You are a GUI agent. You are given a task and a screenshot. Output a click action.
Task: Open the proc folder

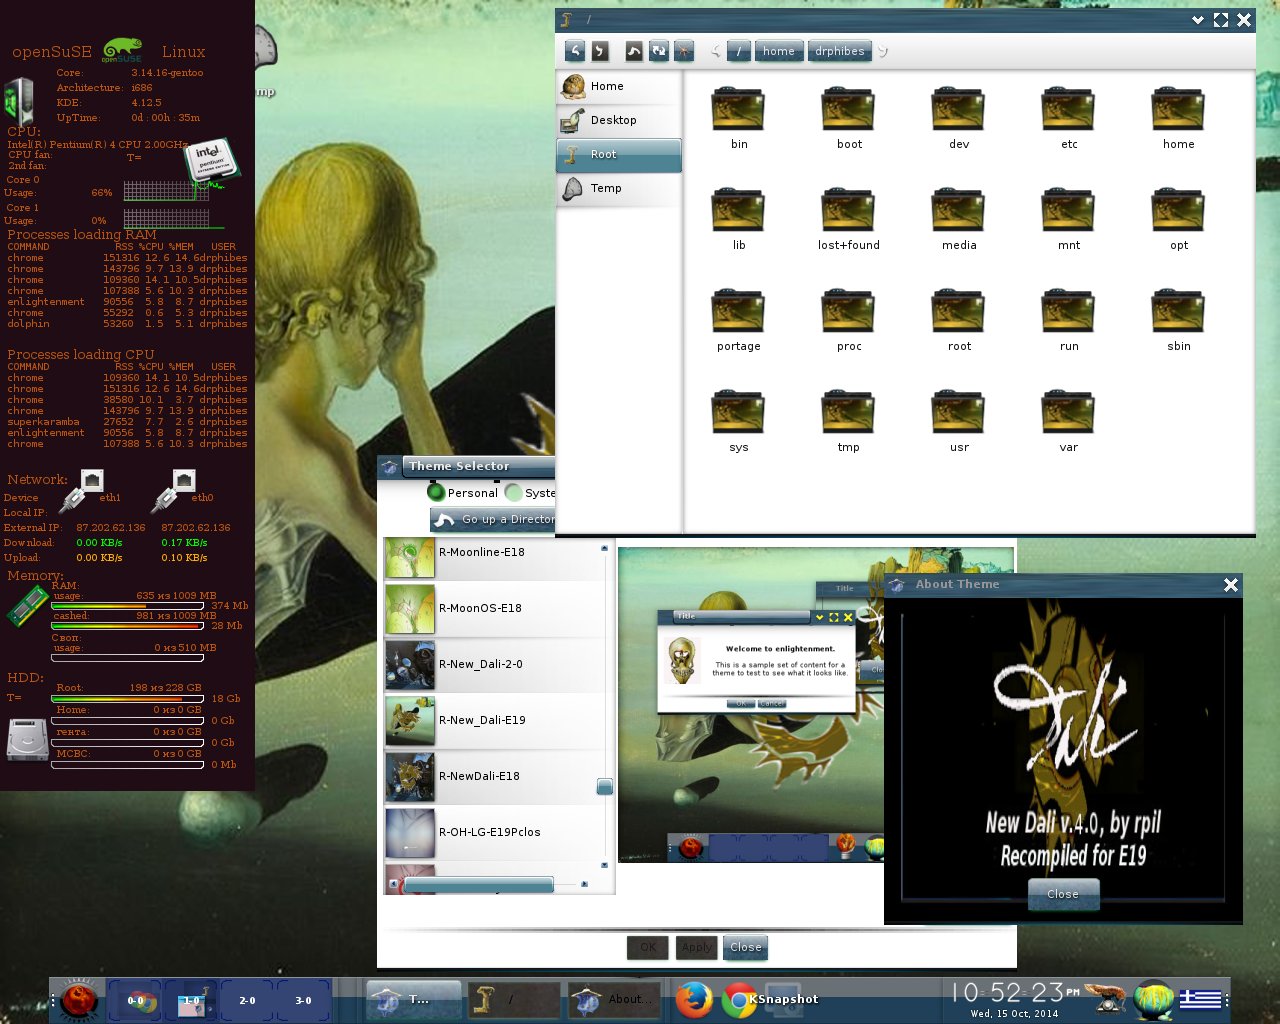click(849, 320)
